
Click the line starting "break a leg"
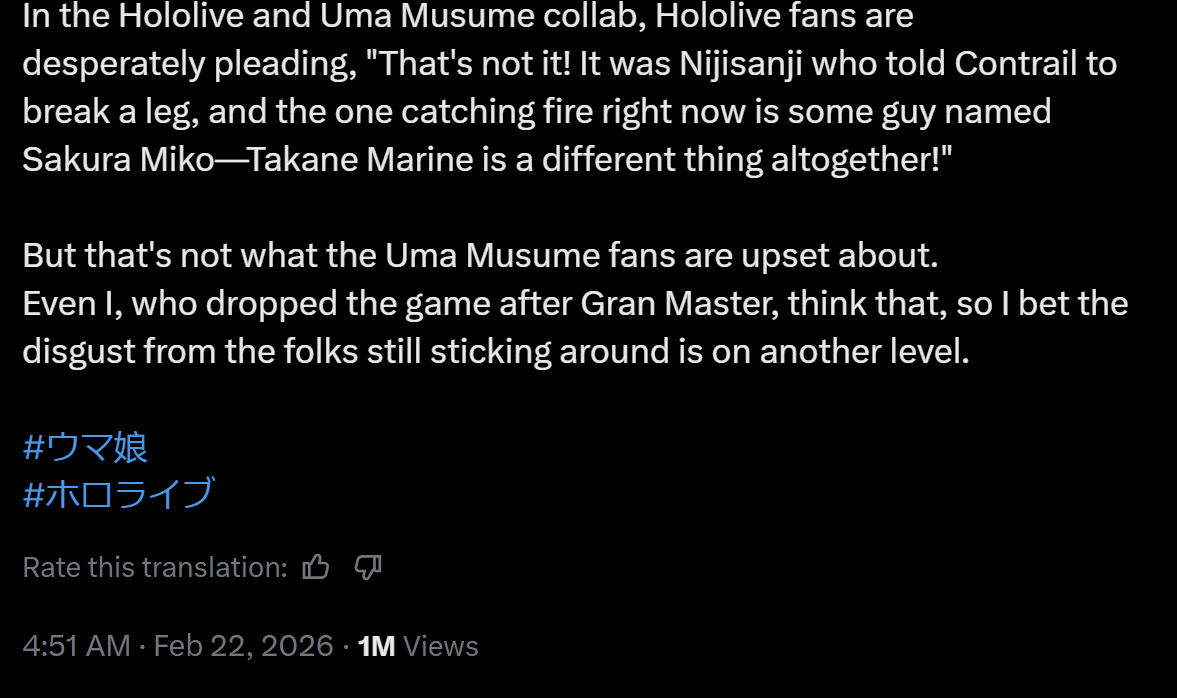[x=536, y=112]
